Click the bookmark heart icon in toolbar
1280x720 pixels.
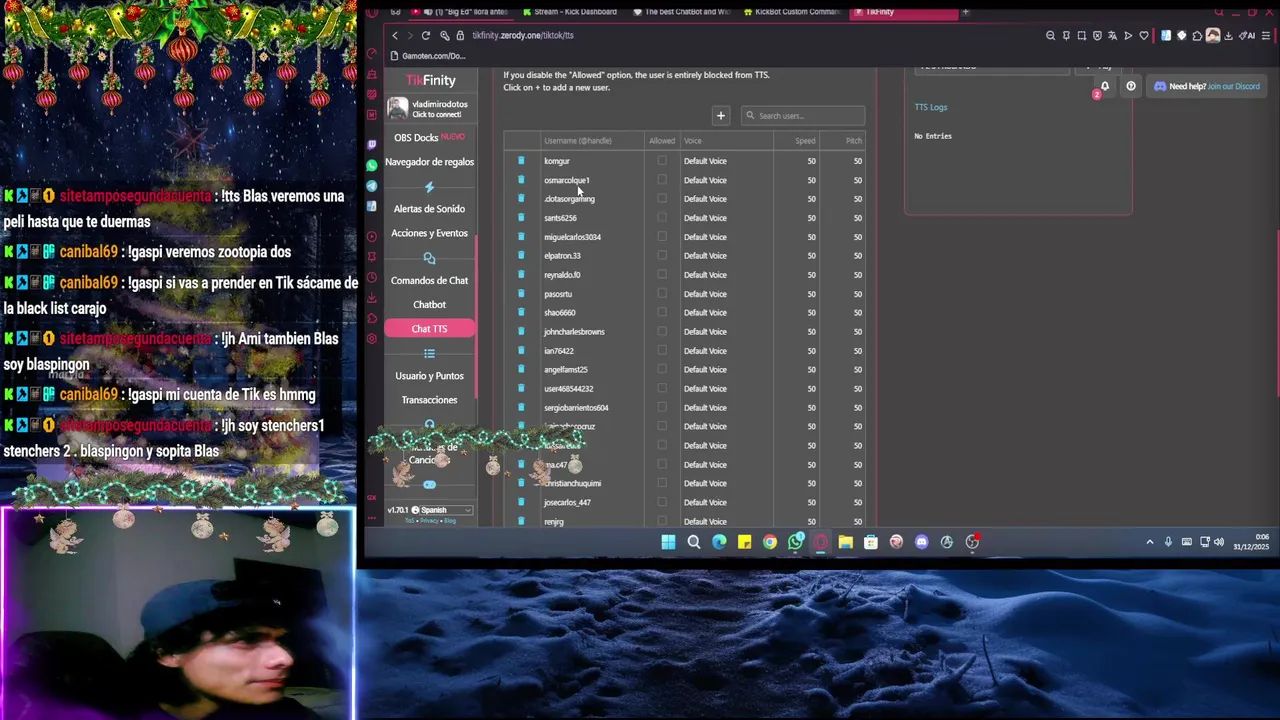pyautogui.click(x=1144, y=36)
